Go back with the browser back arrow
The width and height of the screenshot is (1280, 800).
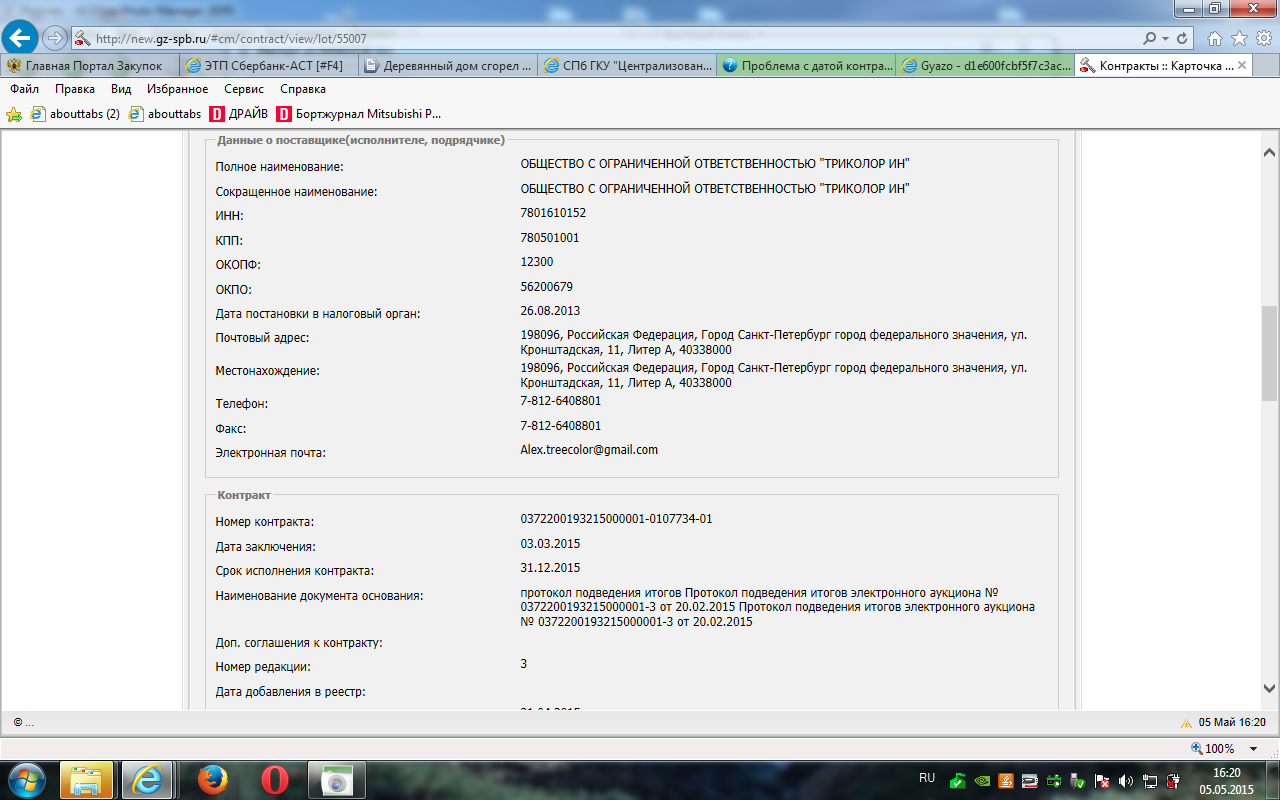pos(22,38)
